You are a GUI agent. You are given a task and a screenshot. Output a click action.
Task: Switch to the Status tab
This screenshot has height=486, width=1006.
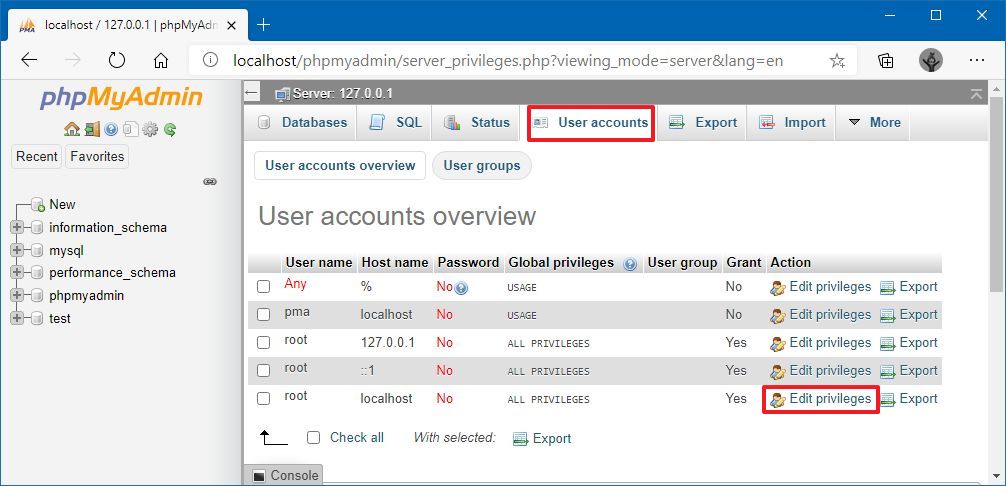click(476, 122)
